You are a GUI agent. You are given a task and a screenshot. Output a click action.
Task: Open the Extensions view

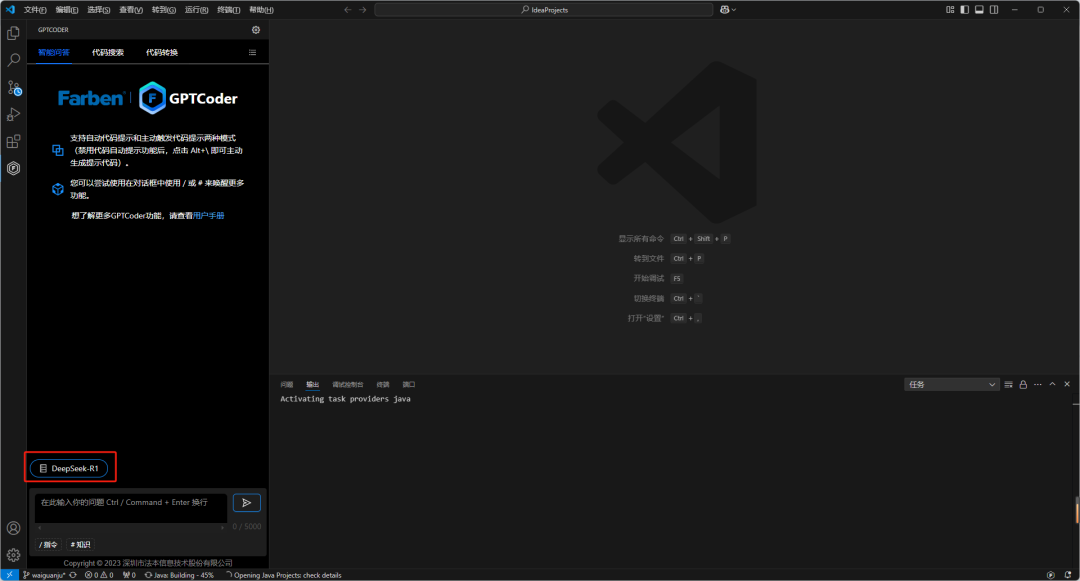pos(14,142)
